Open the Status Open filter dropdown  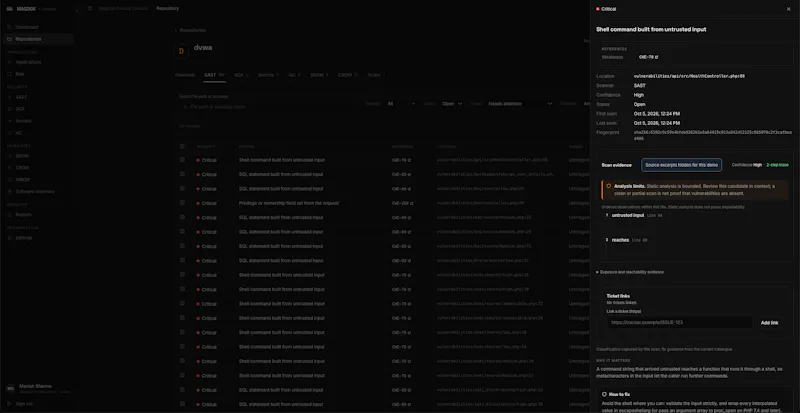tap(452, 104)
